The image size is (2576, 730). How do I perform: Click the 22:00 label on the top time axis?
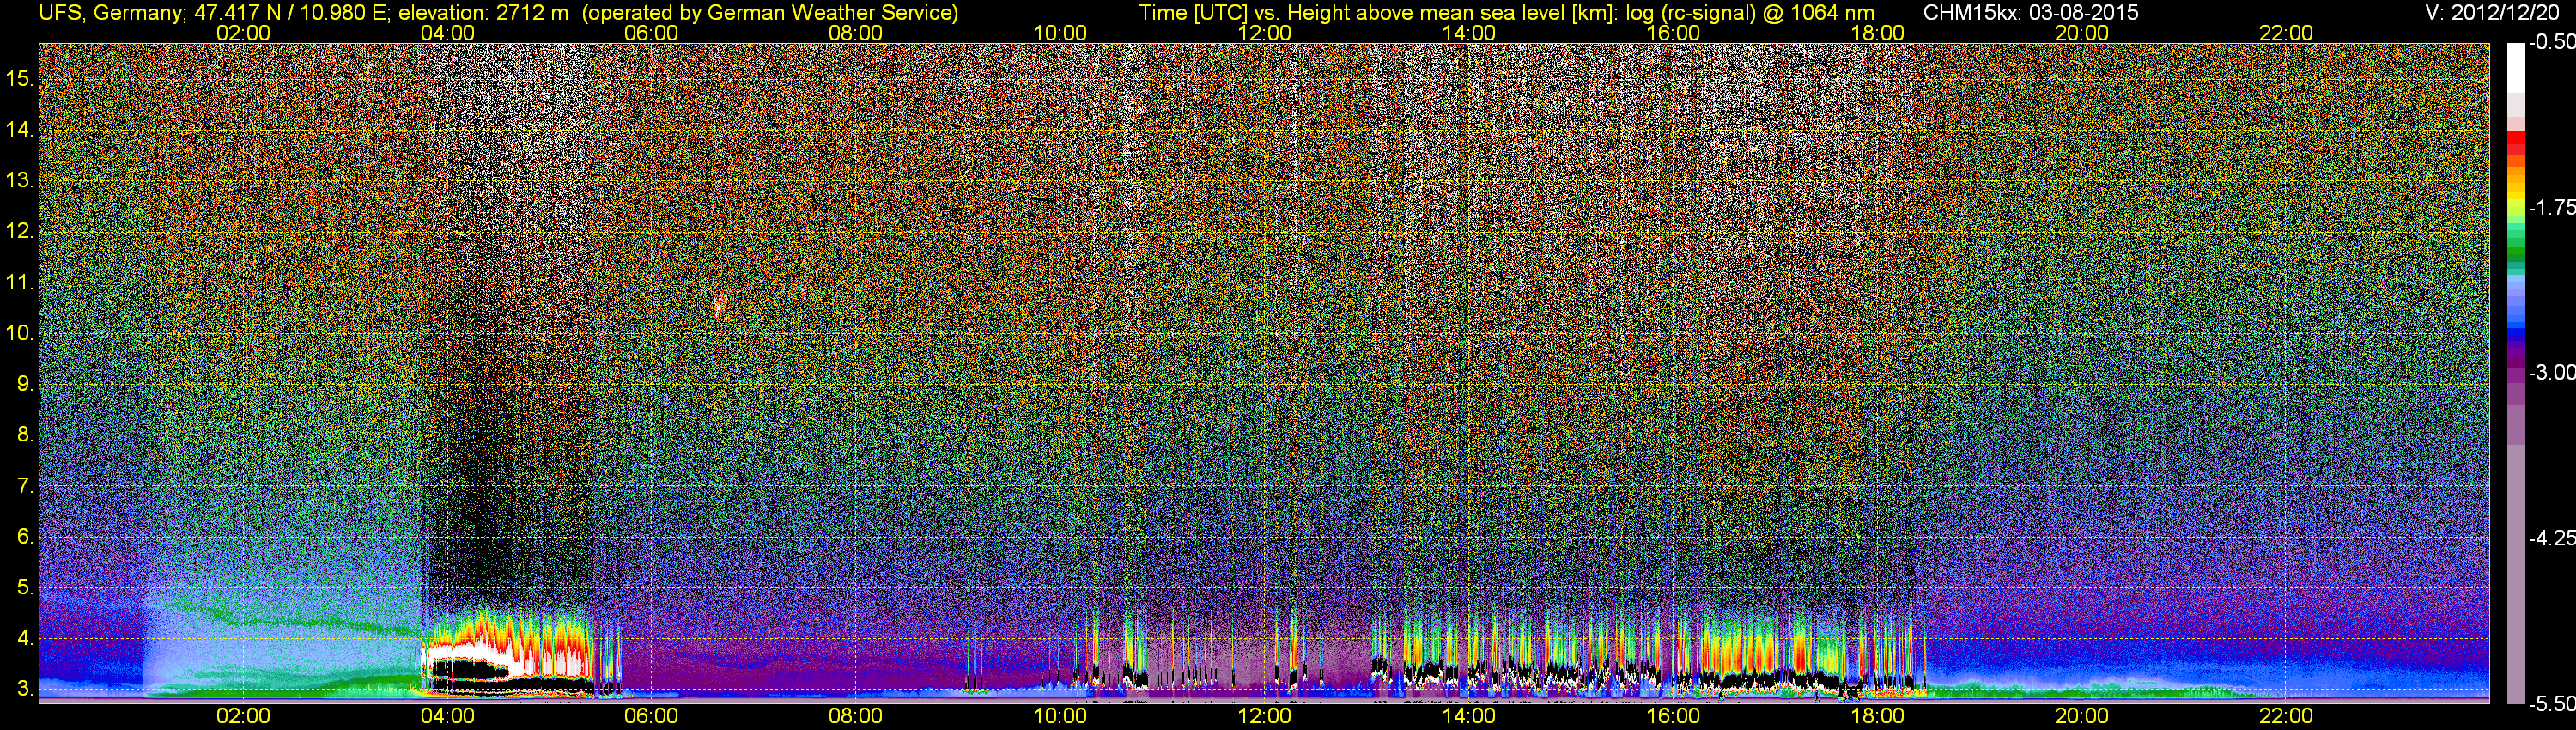point(2286,33)
